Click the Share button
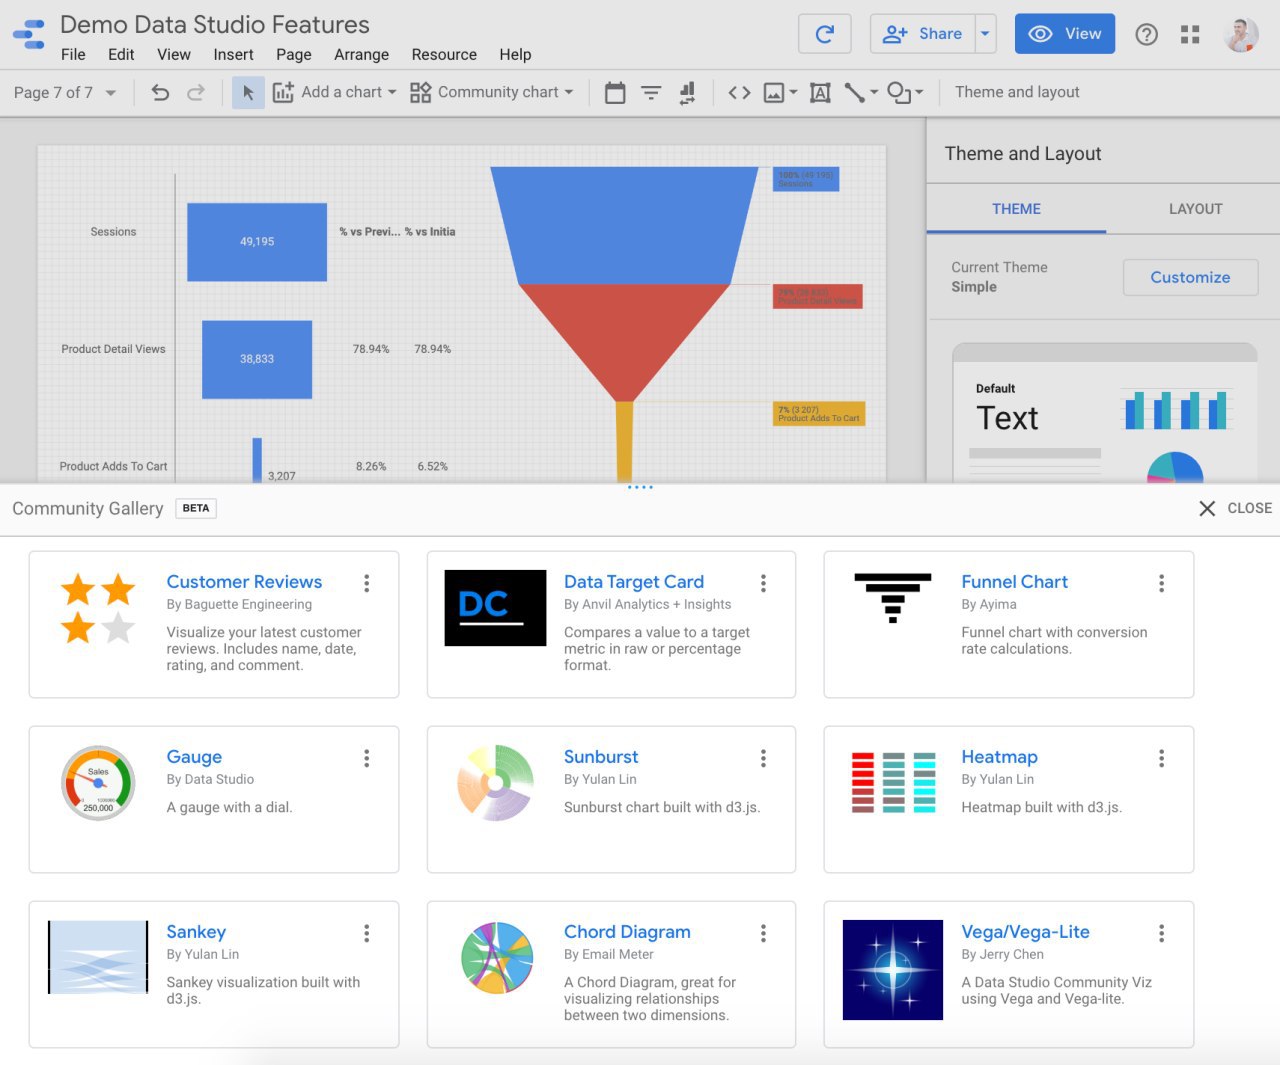This screenshot has height=1065, width=1280. 922,34
